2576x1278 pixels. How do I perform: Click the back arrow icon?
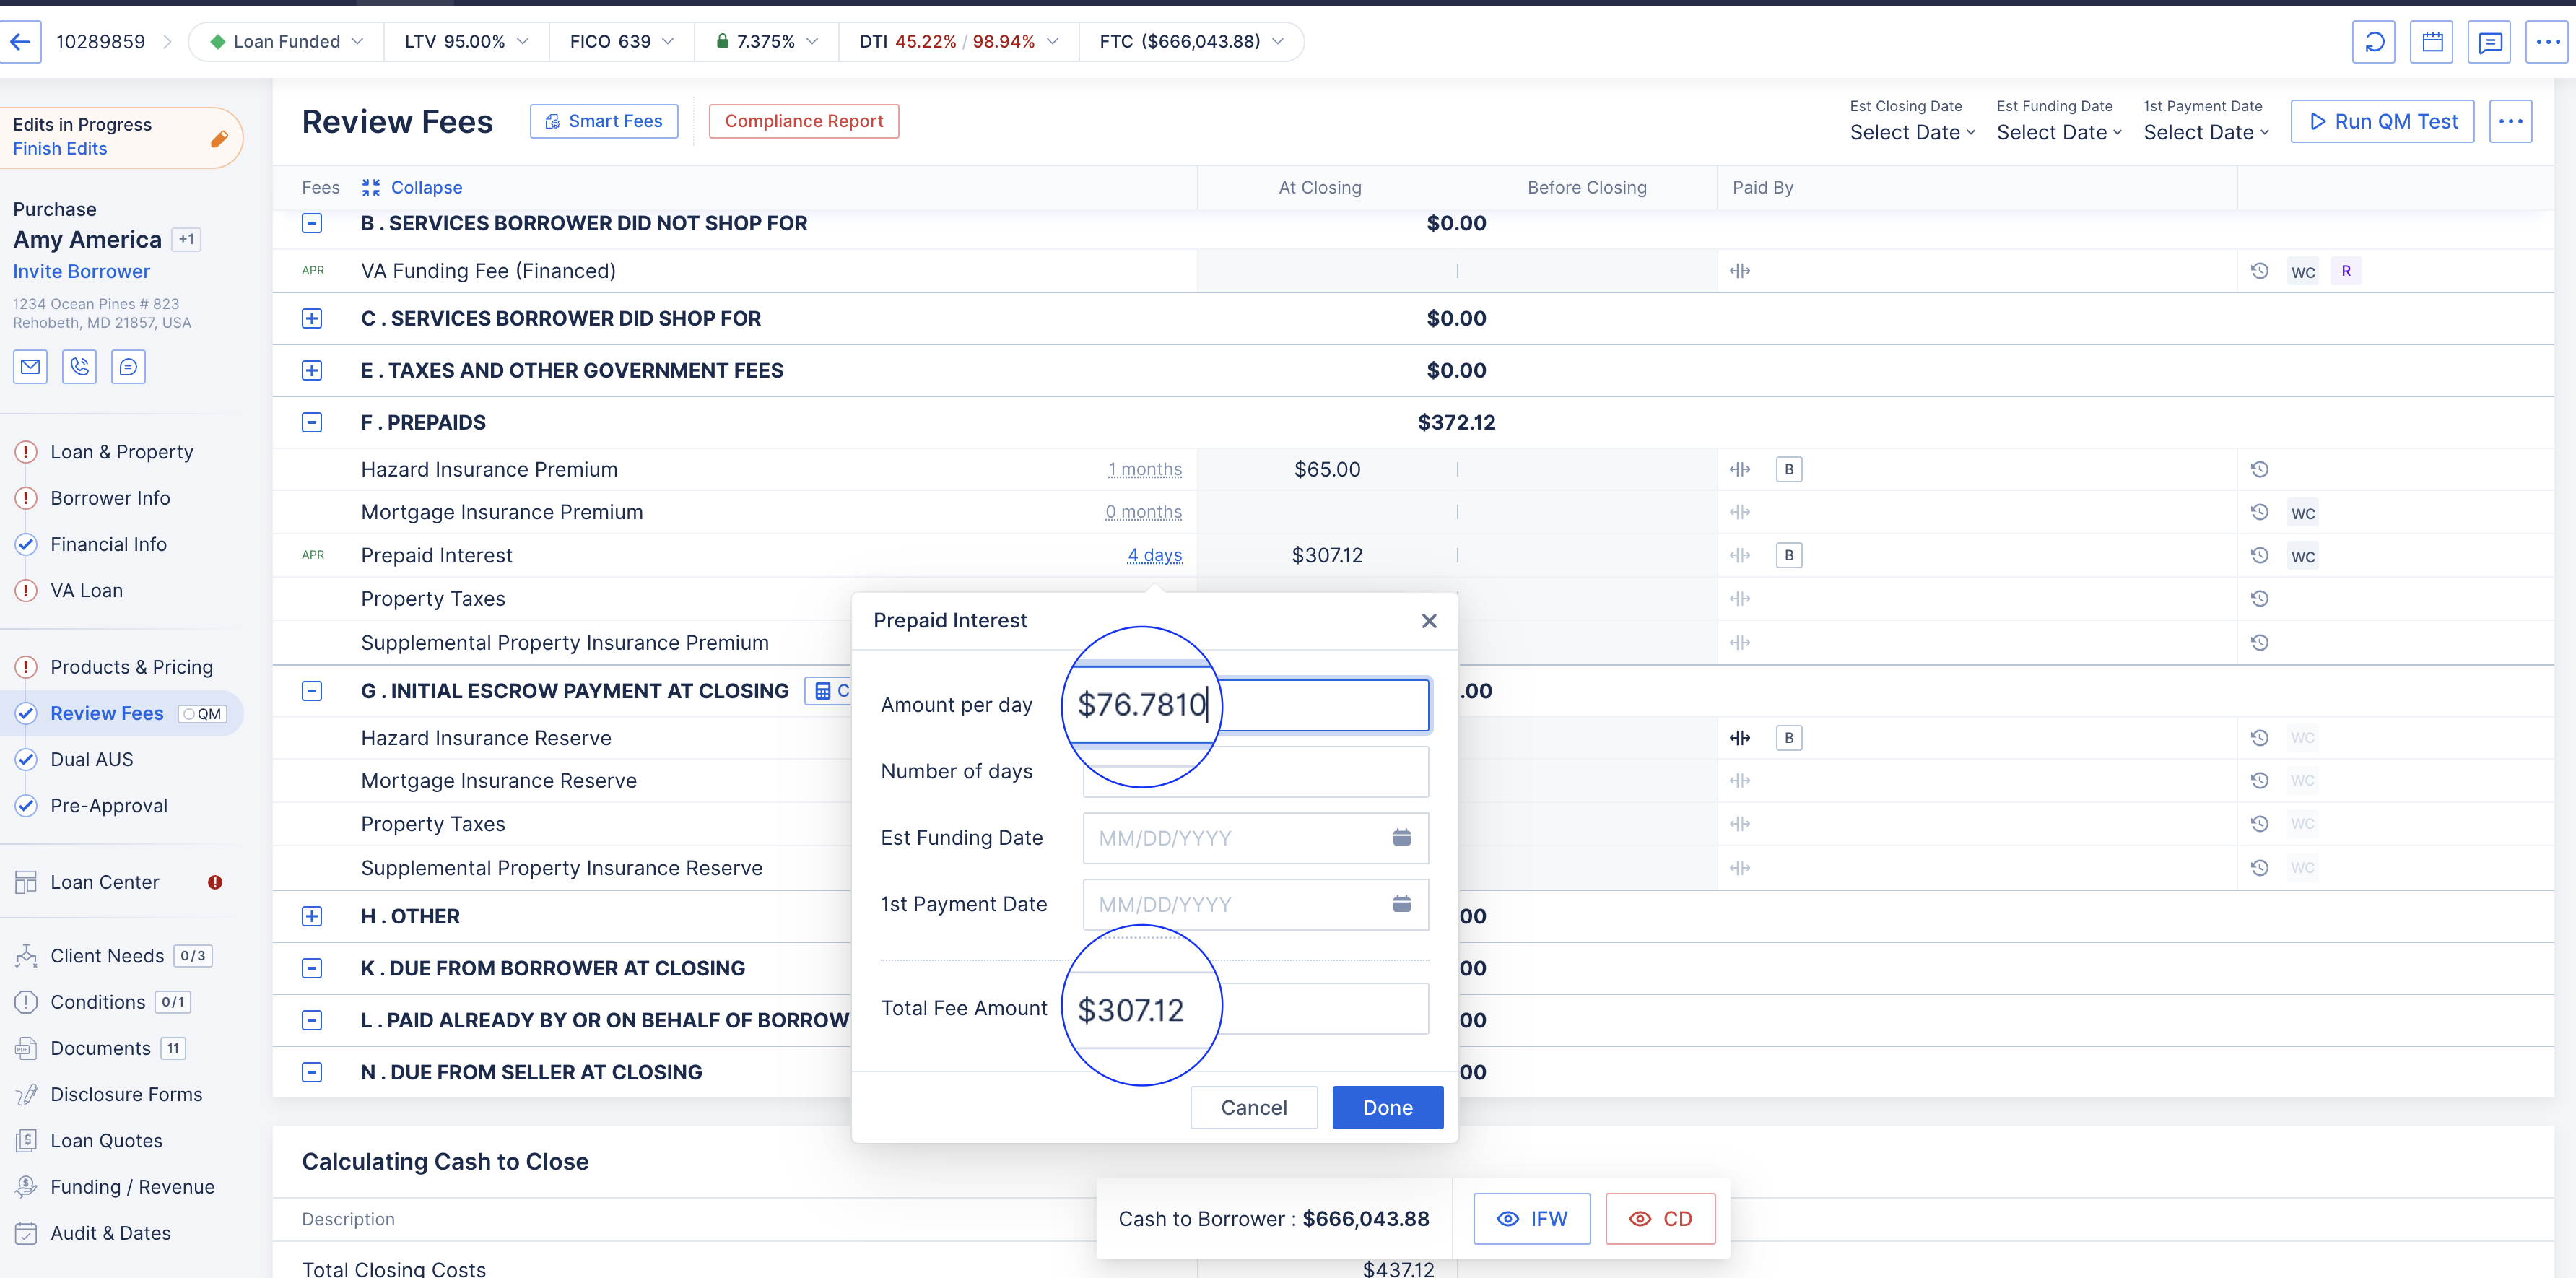20,42
